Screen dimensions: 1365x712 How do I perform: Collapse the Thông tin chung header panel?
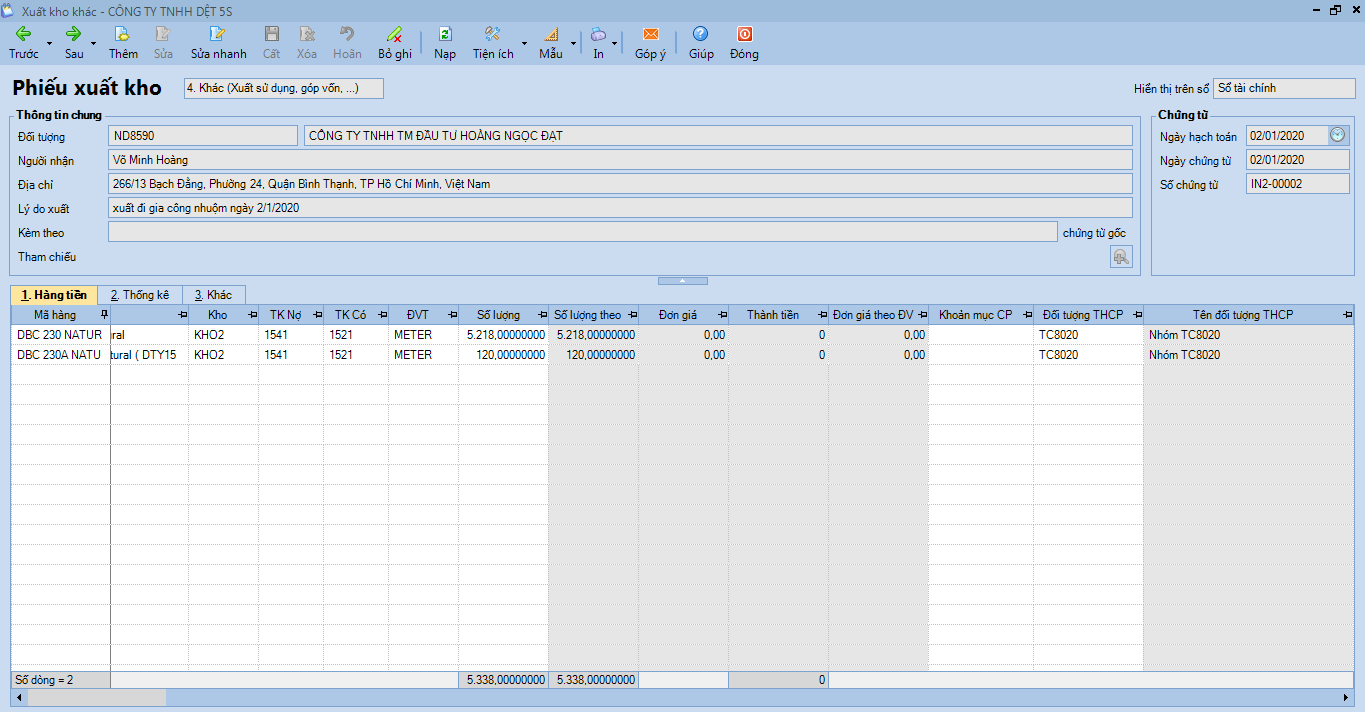pos(682,281)
